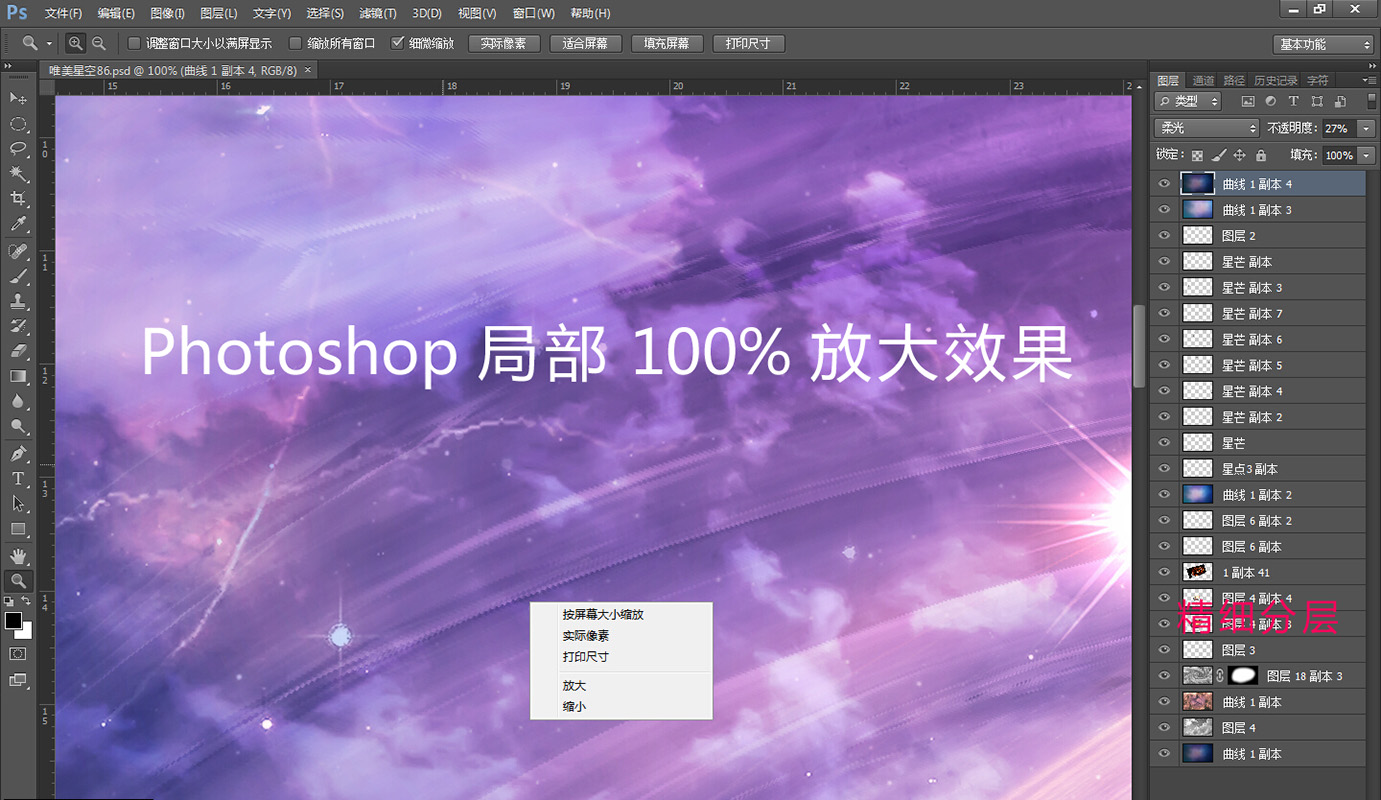Enable 调整窗口大小以满屏显示 checkbox

click(134, 43)
